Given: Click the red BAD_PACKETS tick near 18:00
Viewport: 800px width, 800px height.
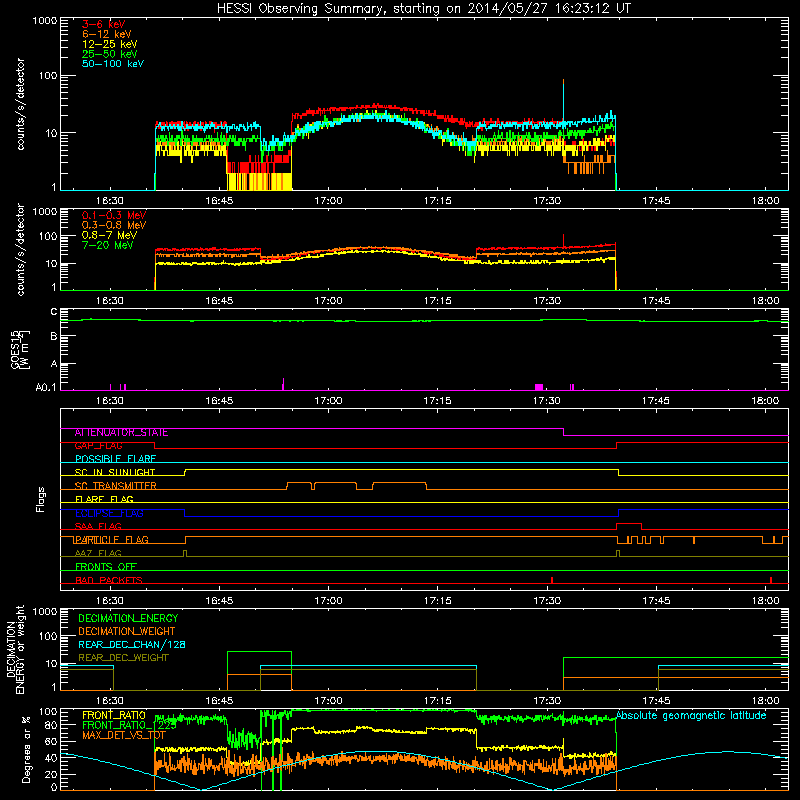Looking at the screenshot, I should [x=771, y=580].
